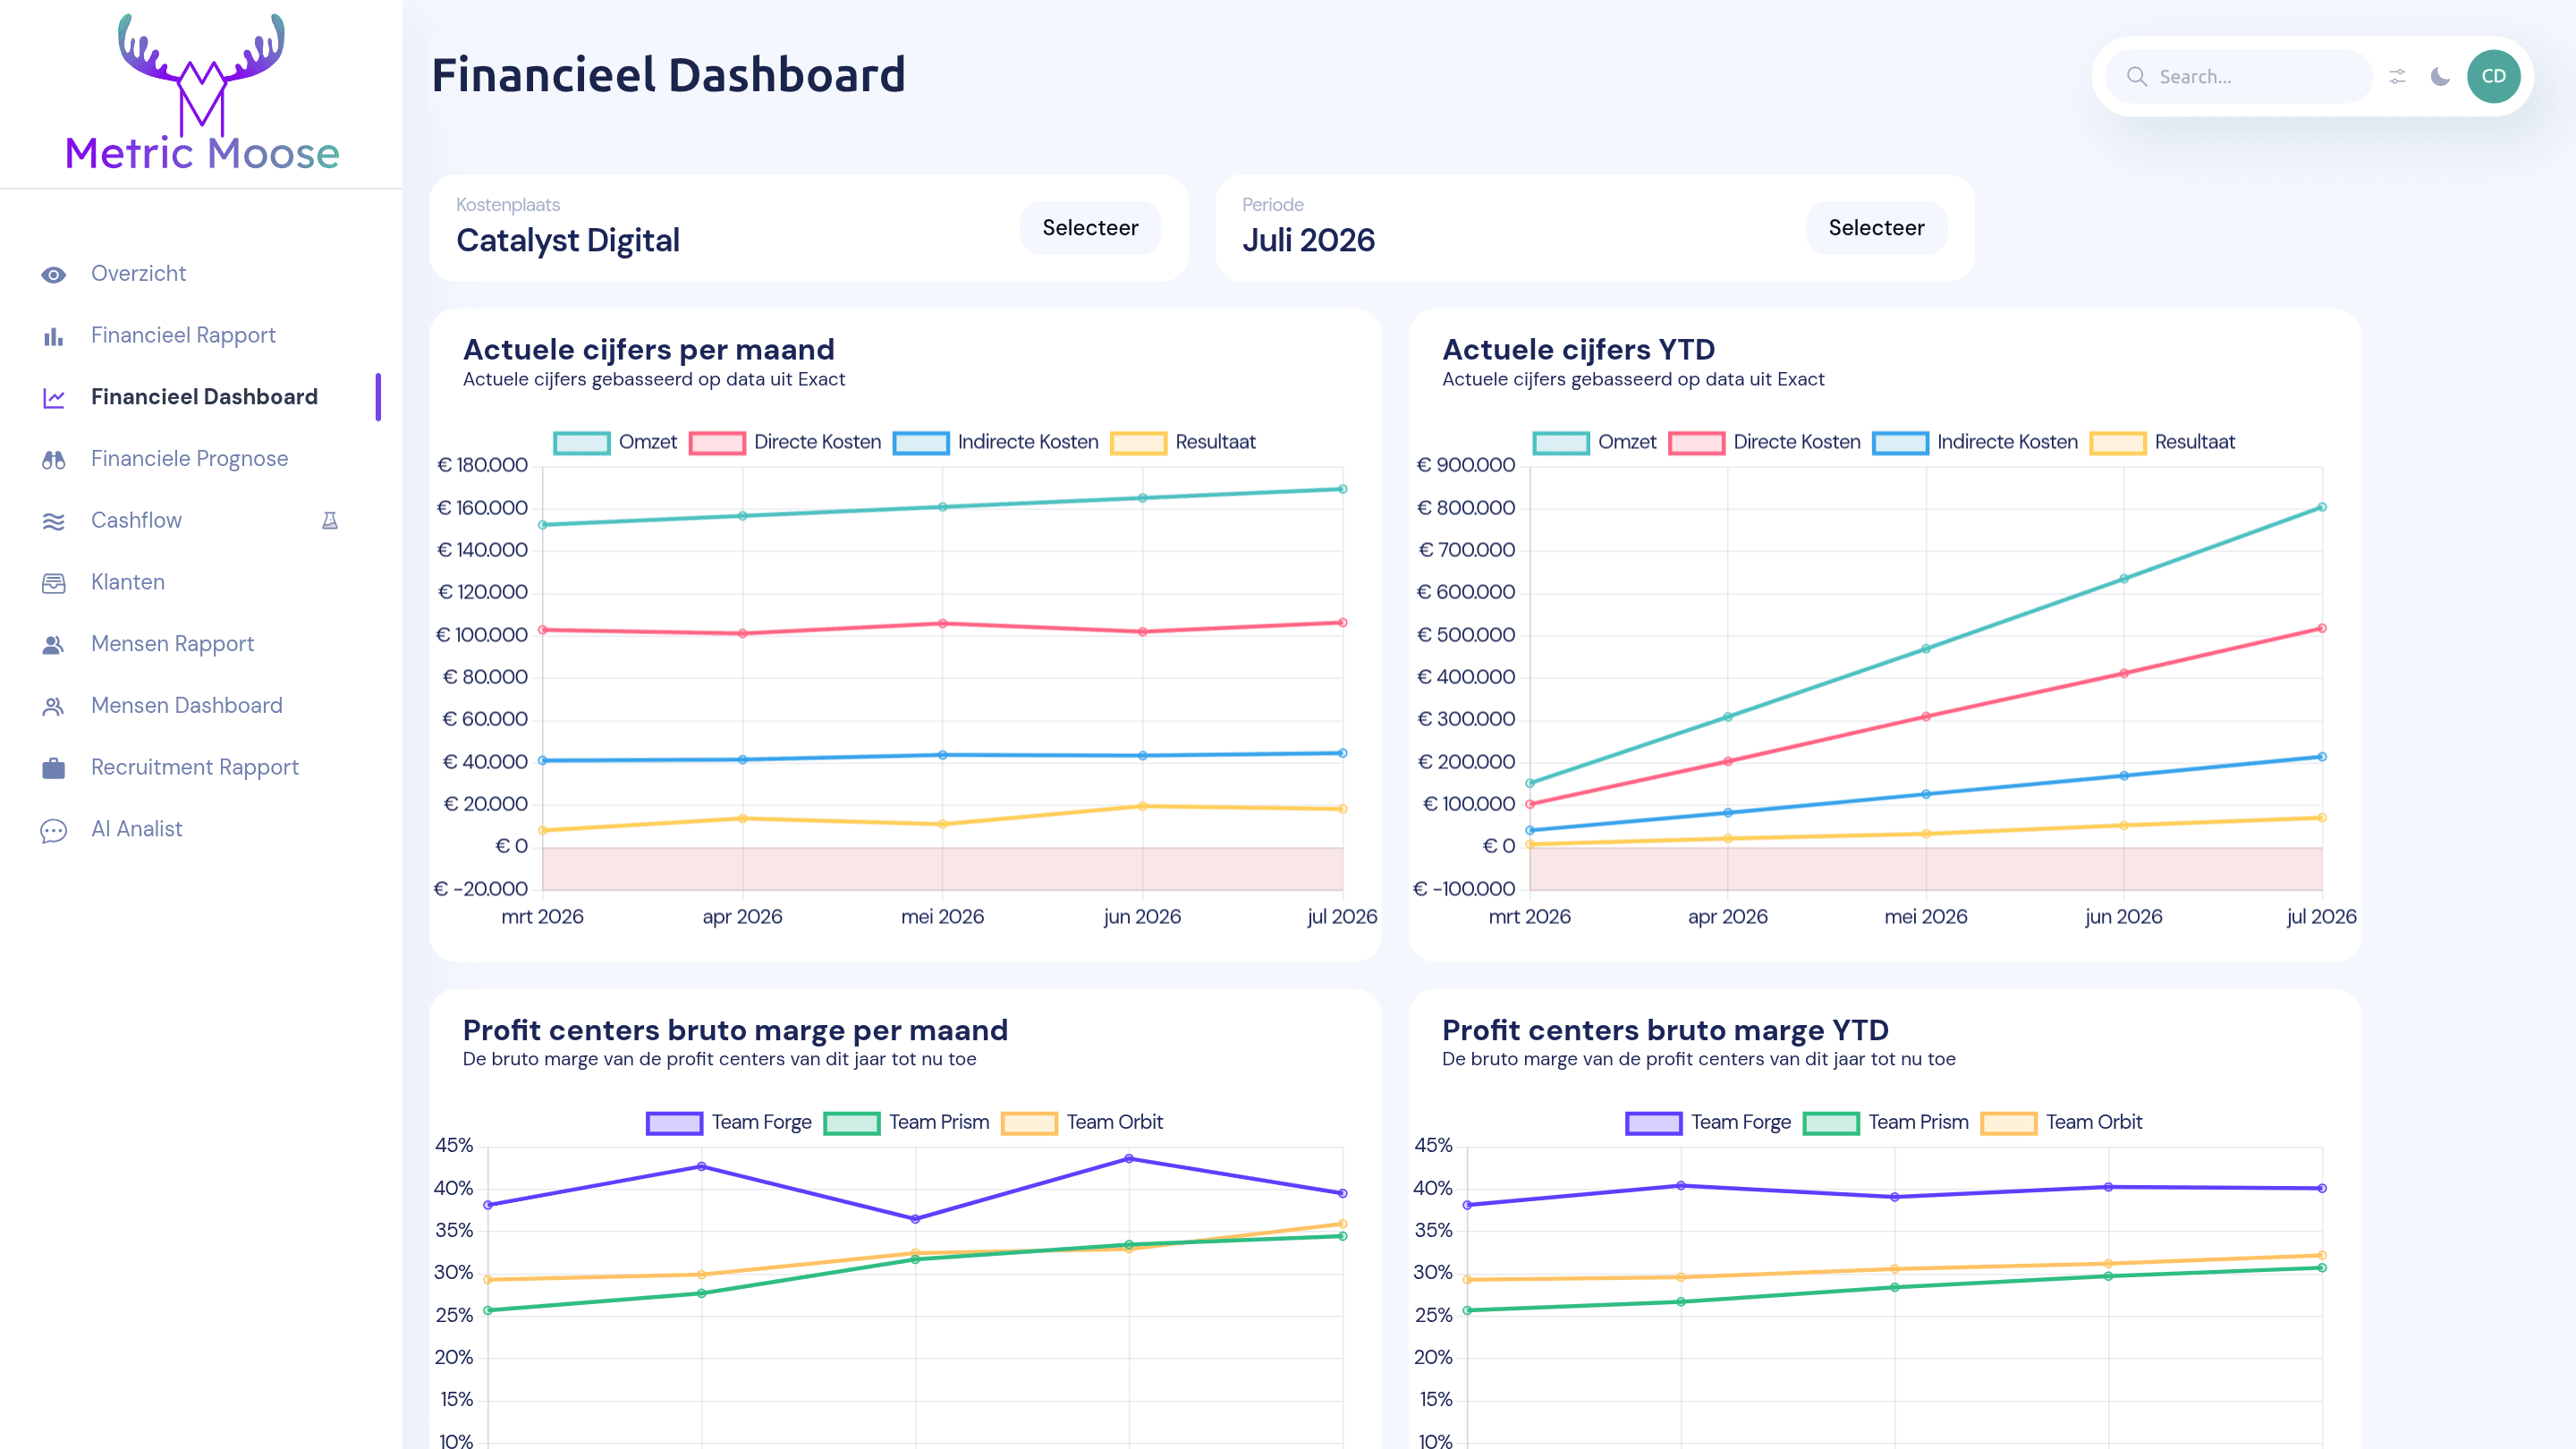2576x1449 pixels.
Task: Click the Omzet jul 2026 point in per maand chart
Action: 1343,489
